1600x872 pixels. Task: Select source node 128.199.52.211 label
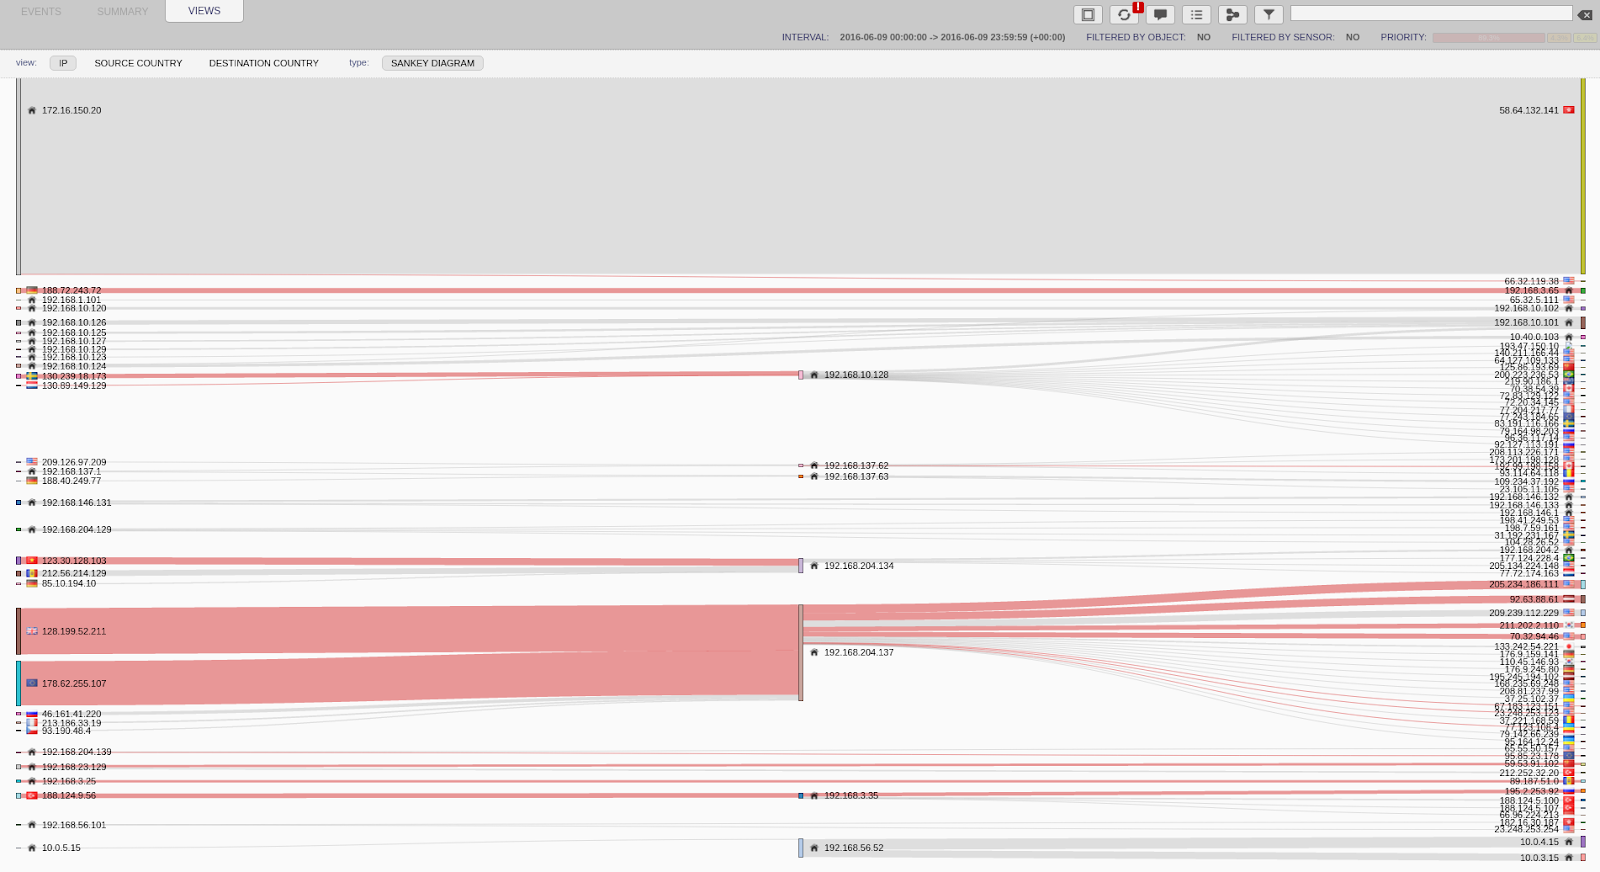coord(74,631)
